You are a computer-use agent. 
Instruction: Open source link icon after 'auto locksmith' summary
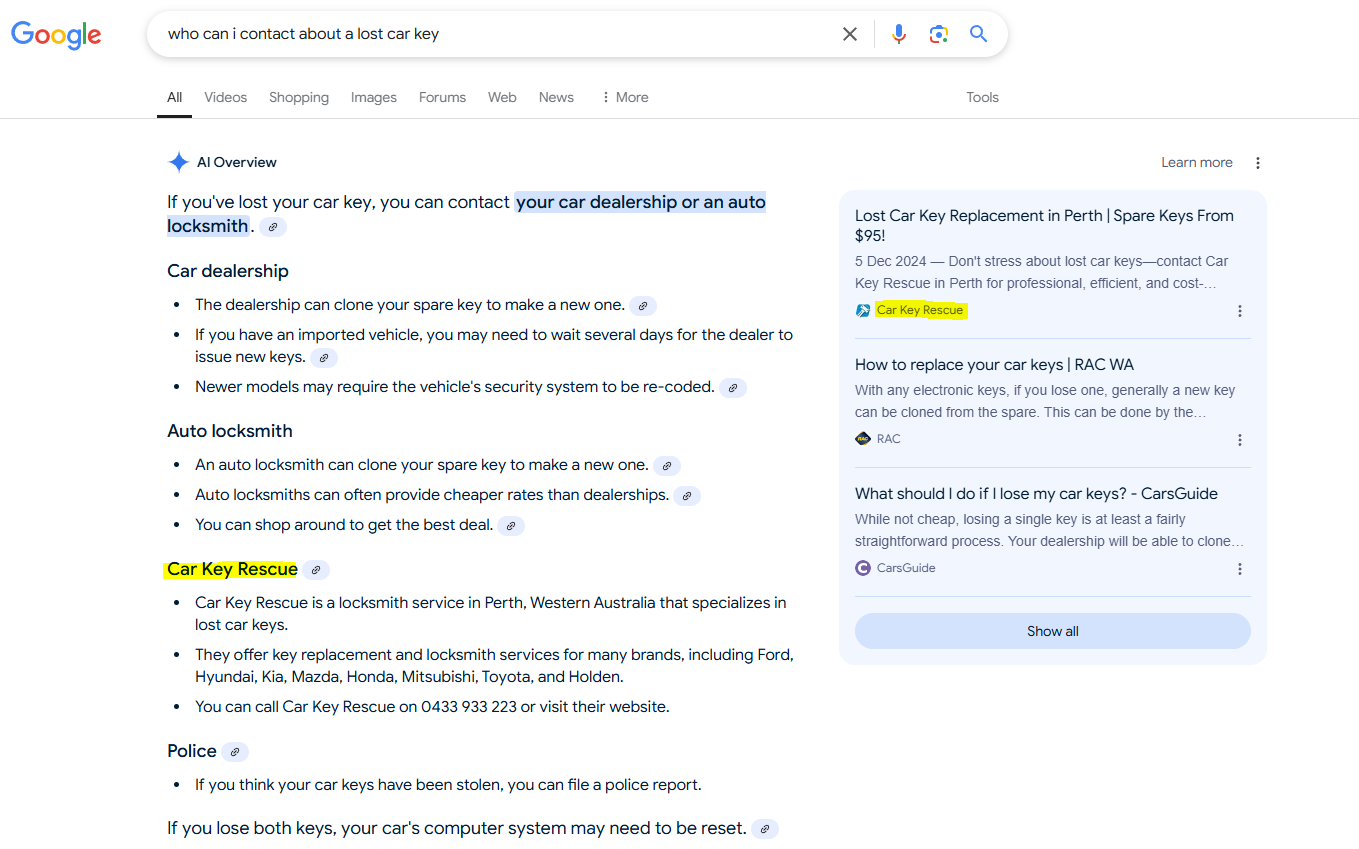[273, 227]
